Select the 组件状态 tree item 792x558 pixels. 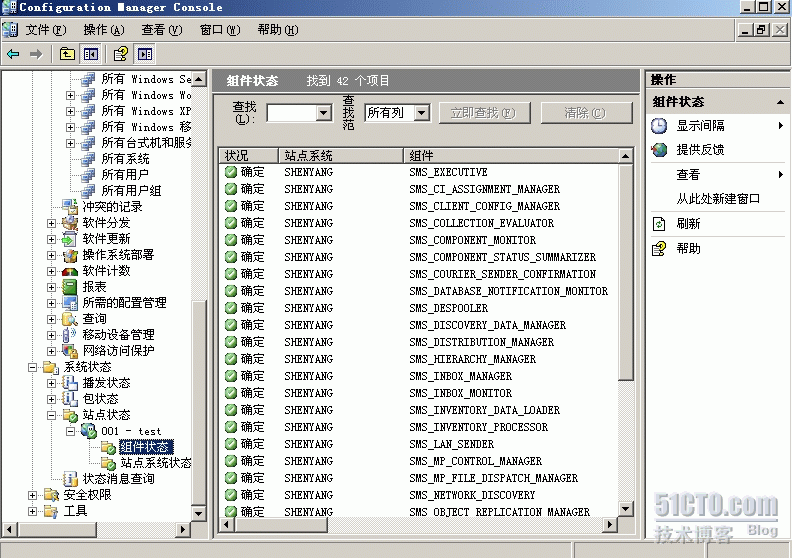[145, 447]
